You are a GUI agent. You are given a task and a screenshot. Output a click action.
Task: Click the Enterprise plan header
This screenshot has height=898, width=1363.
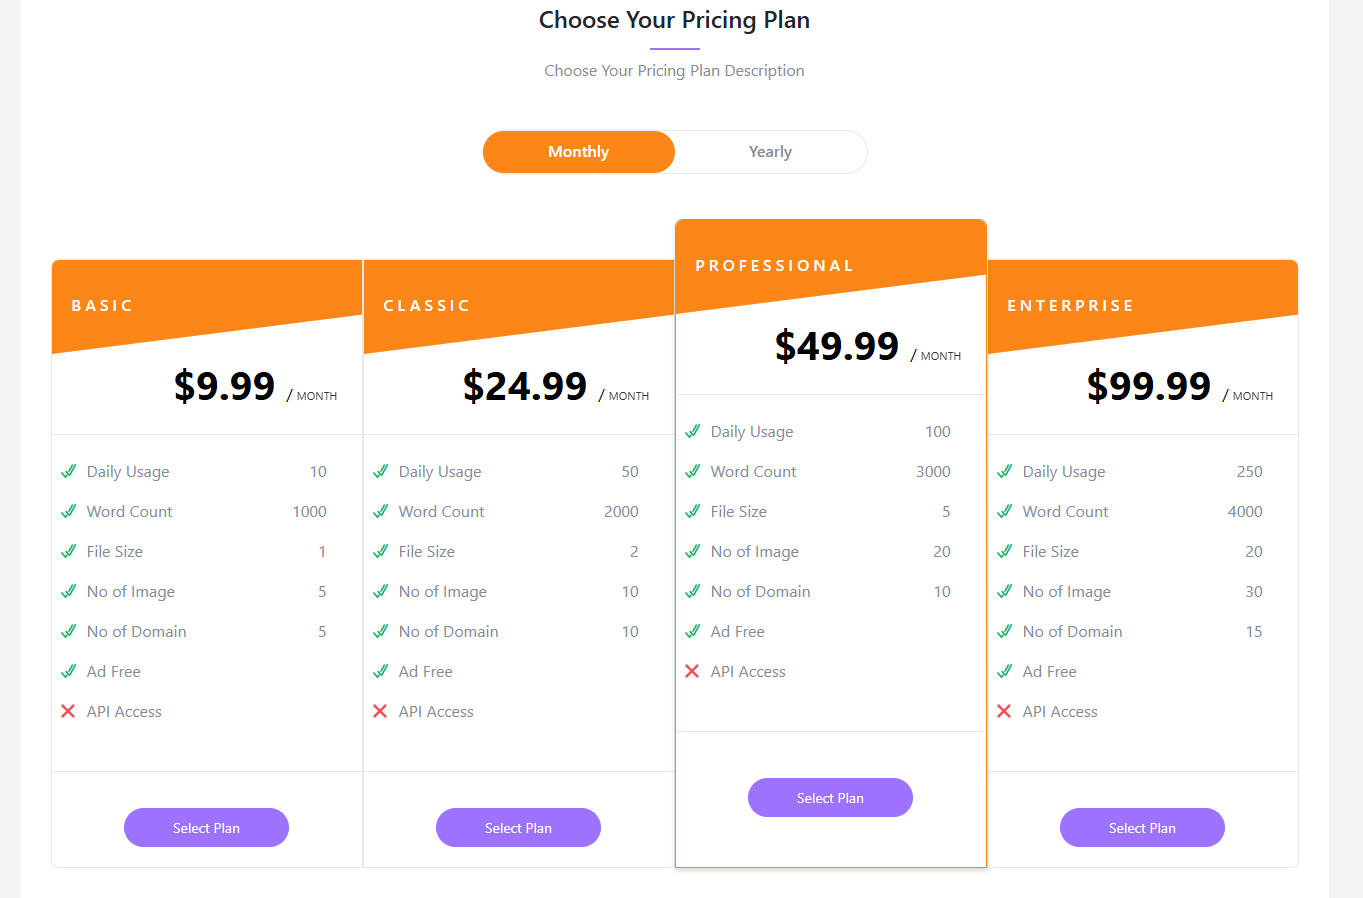click(1070, 305)
